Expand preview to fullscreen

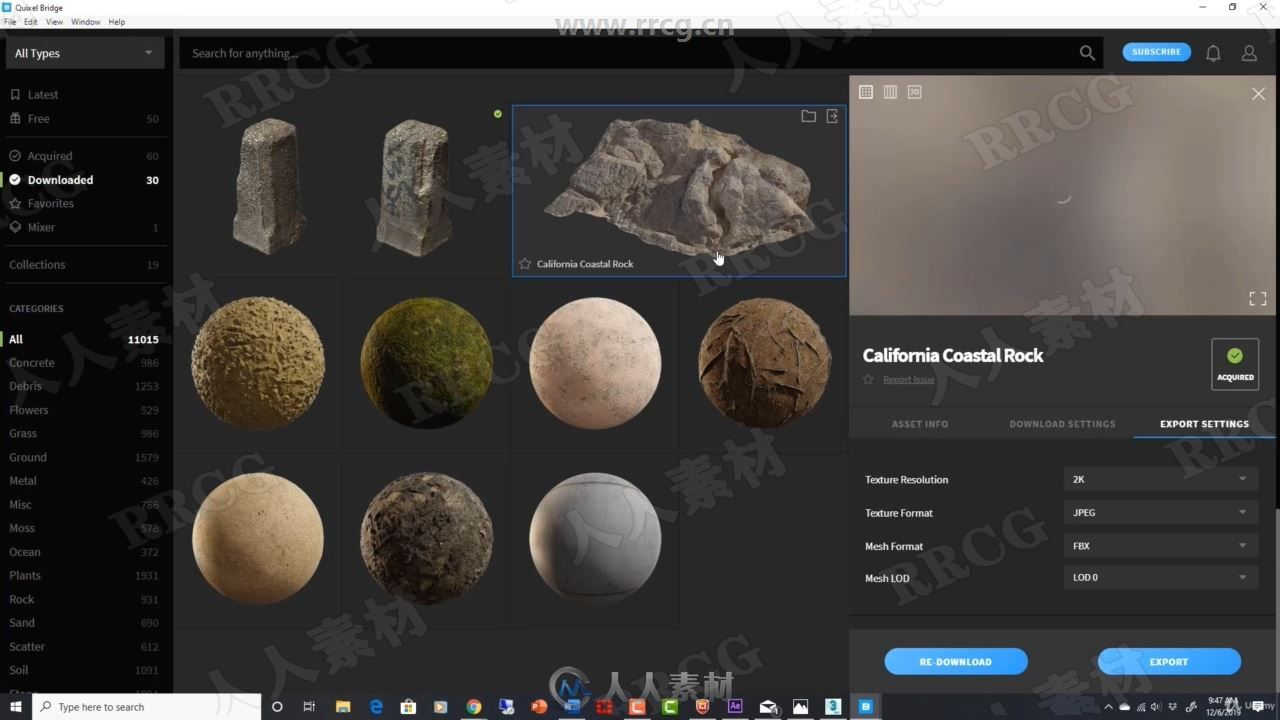1258,298
